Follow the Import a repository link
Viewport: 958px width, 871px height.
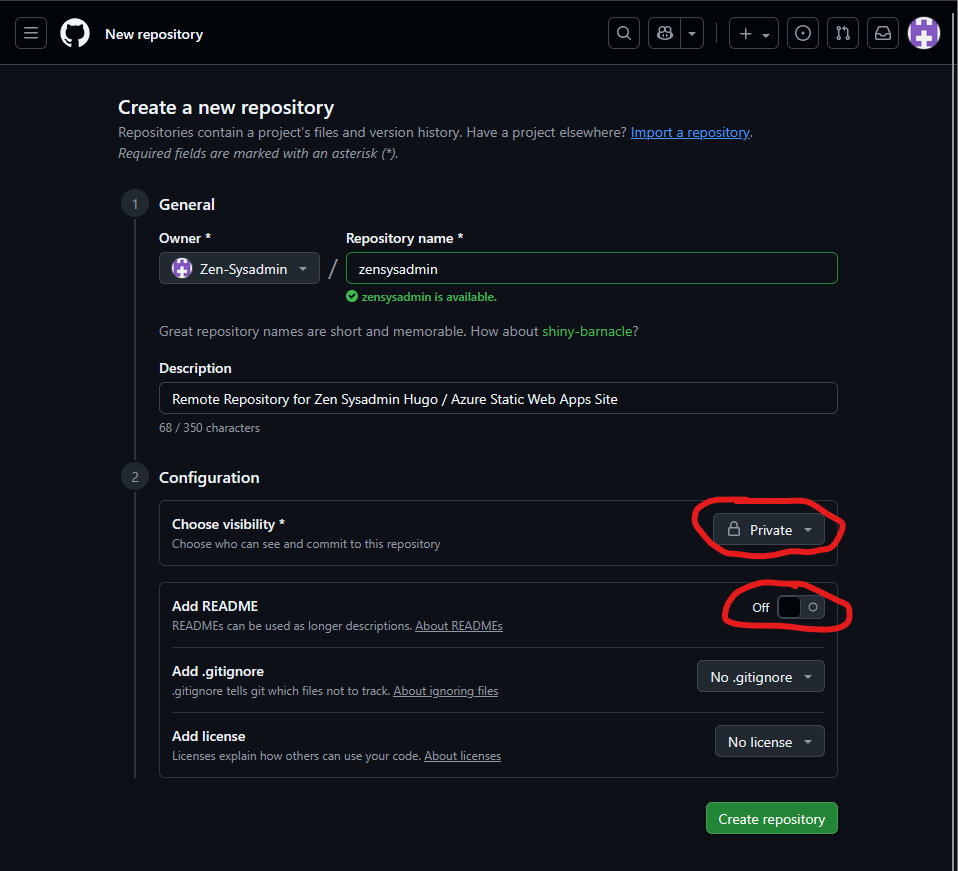(689, 132)
